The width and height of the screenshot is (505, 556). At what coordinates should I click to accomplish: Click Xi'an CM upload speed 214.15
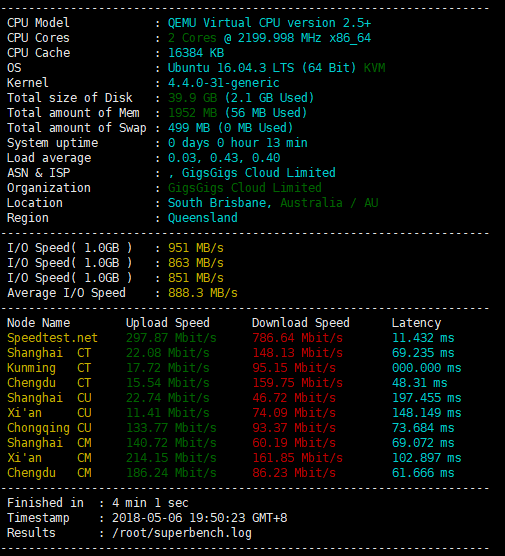point(171,458)
